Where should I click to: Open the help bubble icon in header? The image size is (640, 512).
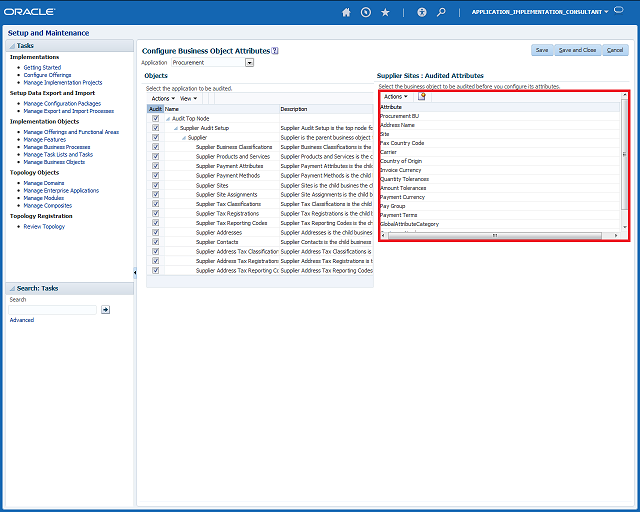(x=619, y=10)
